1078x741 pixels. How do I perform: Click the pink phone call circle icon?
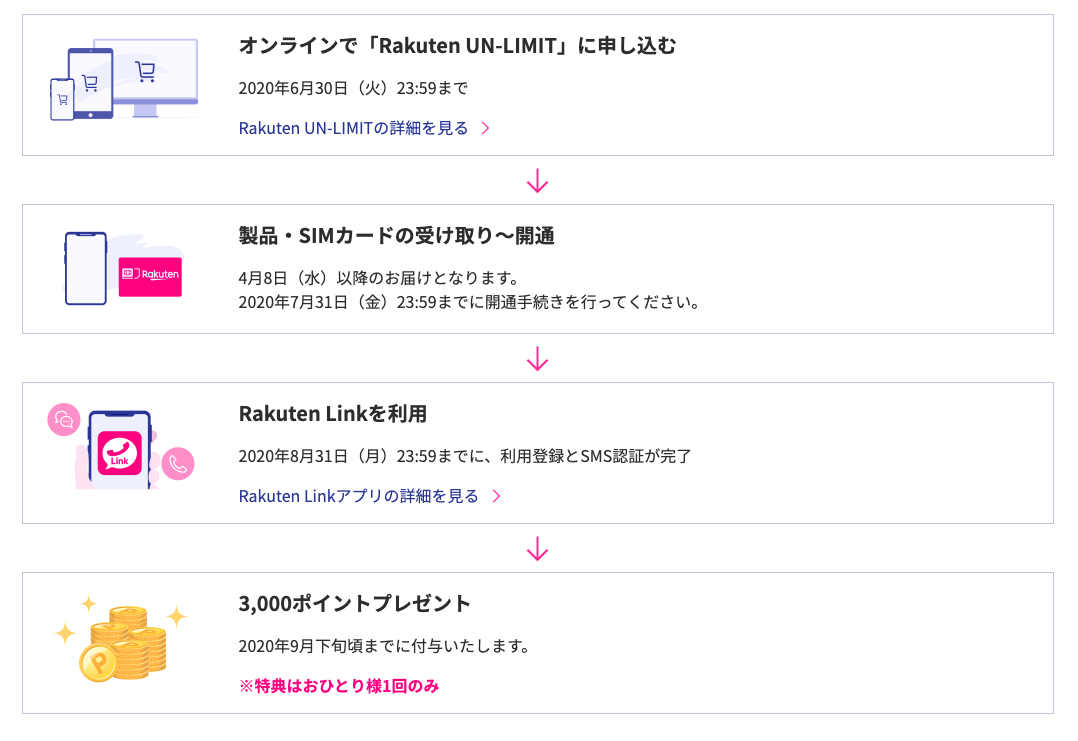tap(178, 463)
